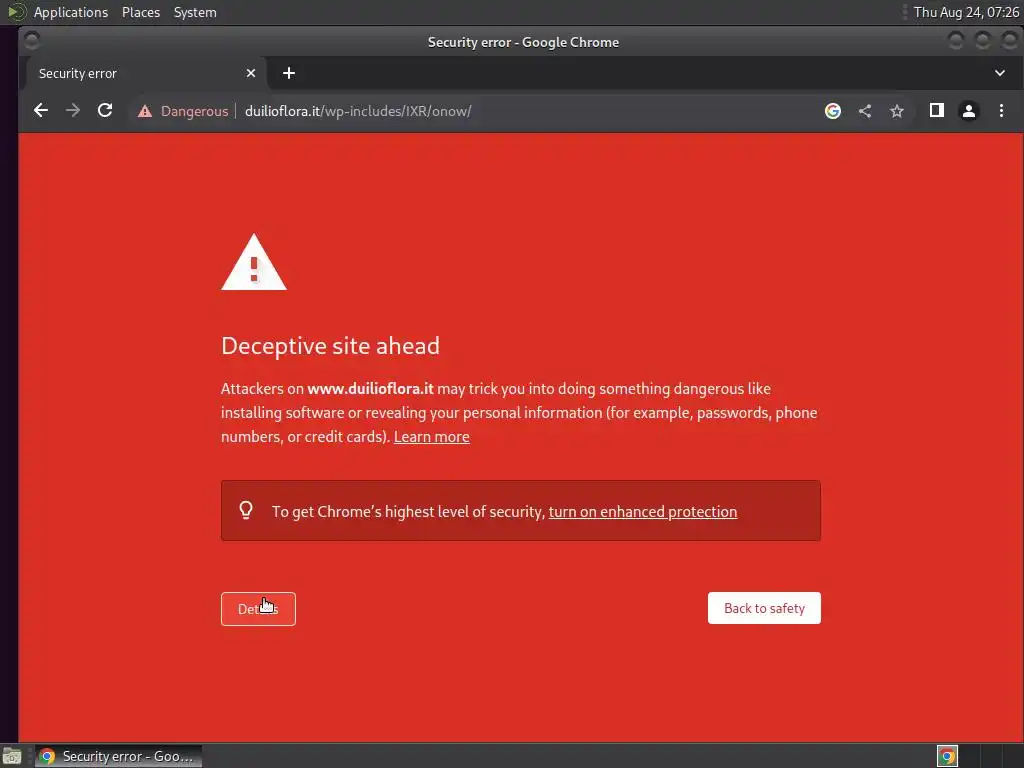The height and width of the screenshot is (768, 1024).
Task: Click the lightbulb icon in the security tip box
Action: pos(246,510)
